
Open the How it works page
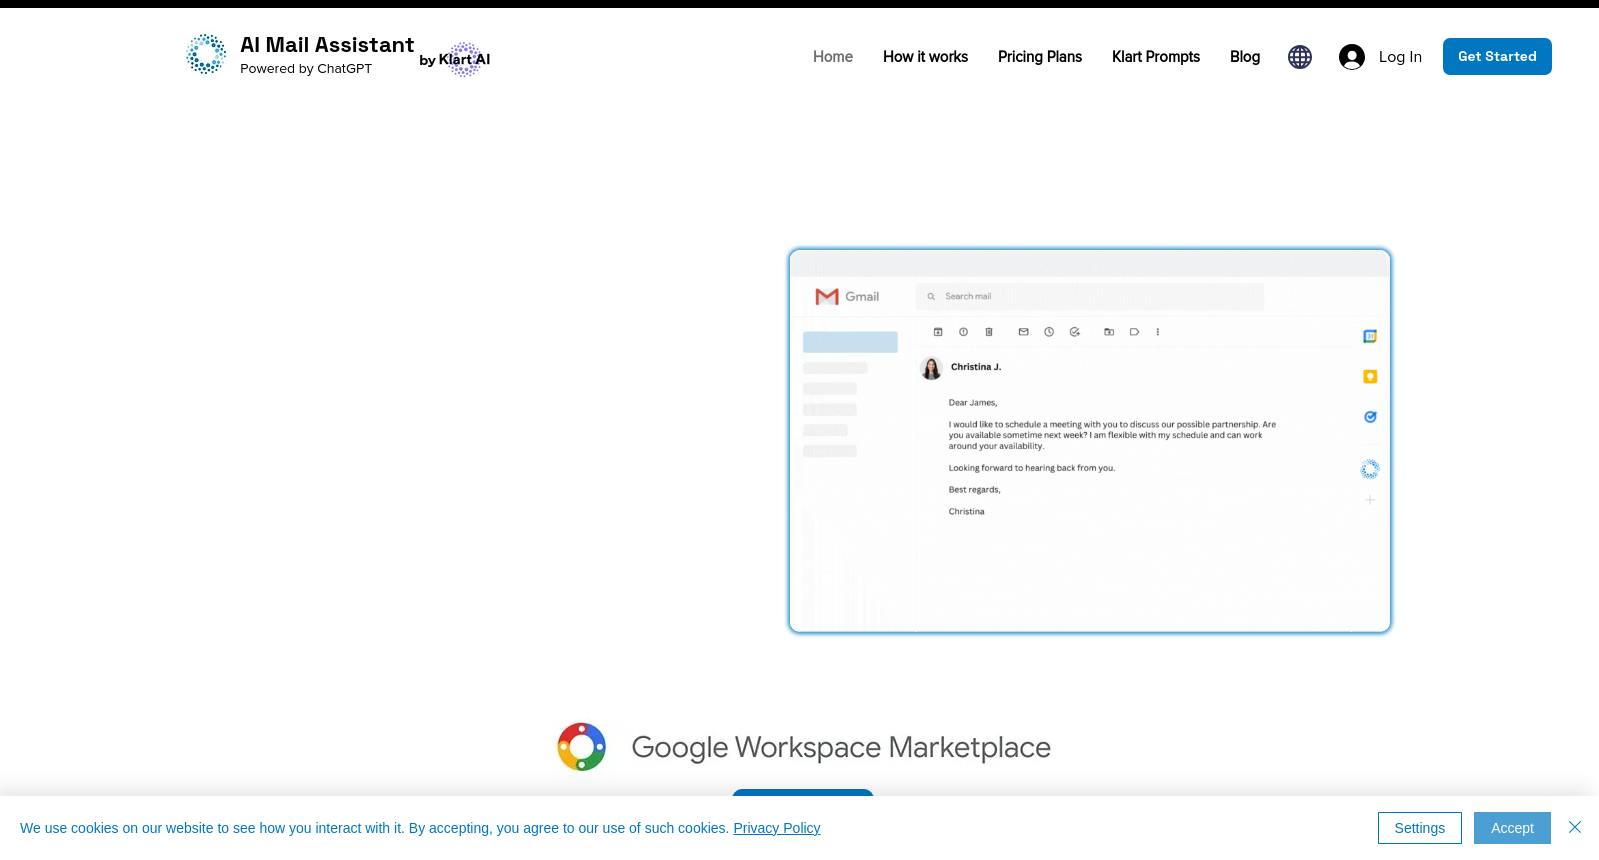(925, 57)
